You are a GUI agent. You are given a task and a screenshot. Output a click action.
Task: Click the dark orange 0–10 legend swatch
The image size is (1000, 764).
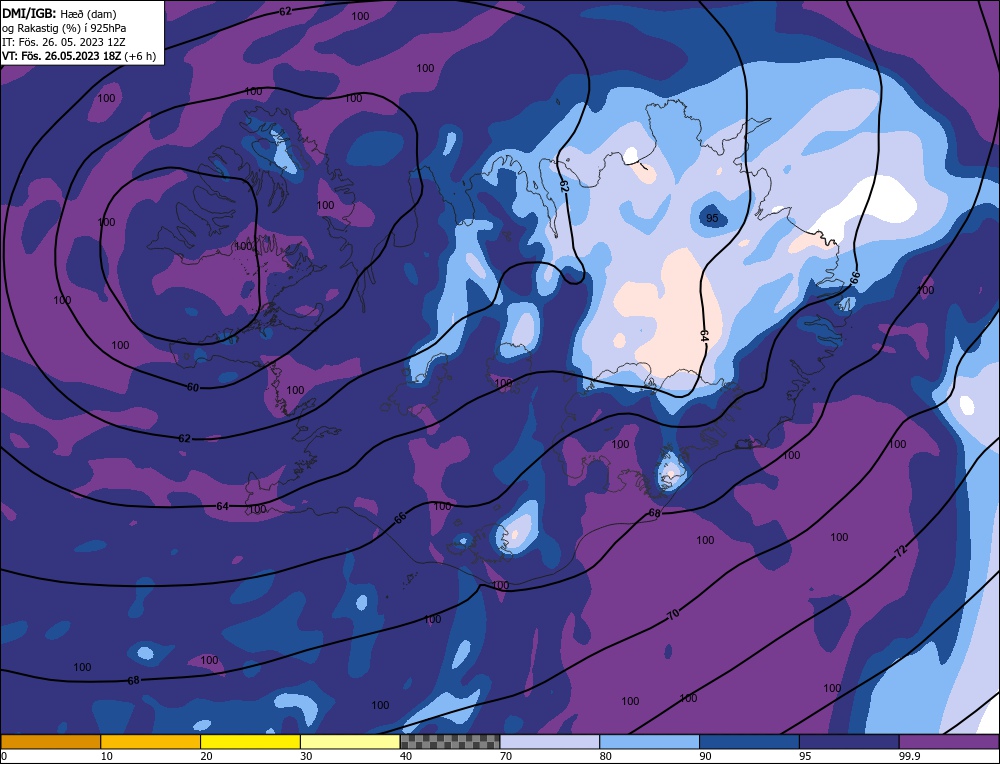tap(50, 741)
